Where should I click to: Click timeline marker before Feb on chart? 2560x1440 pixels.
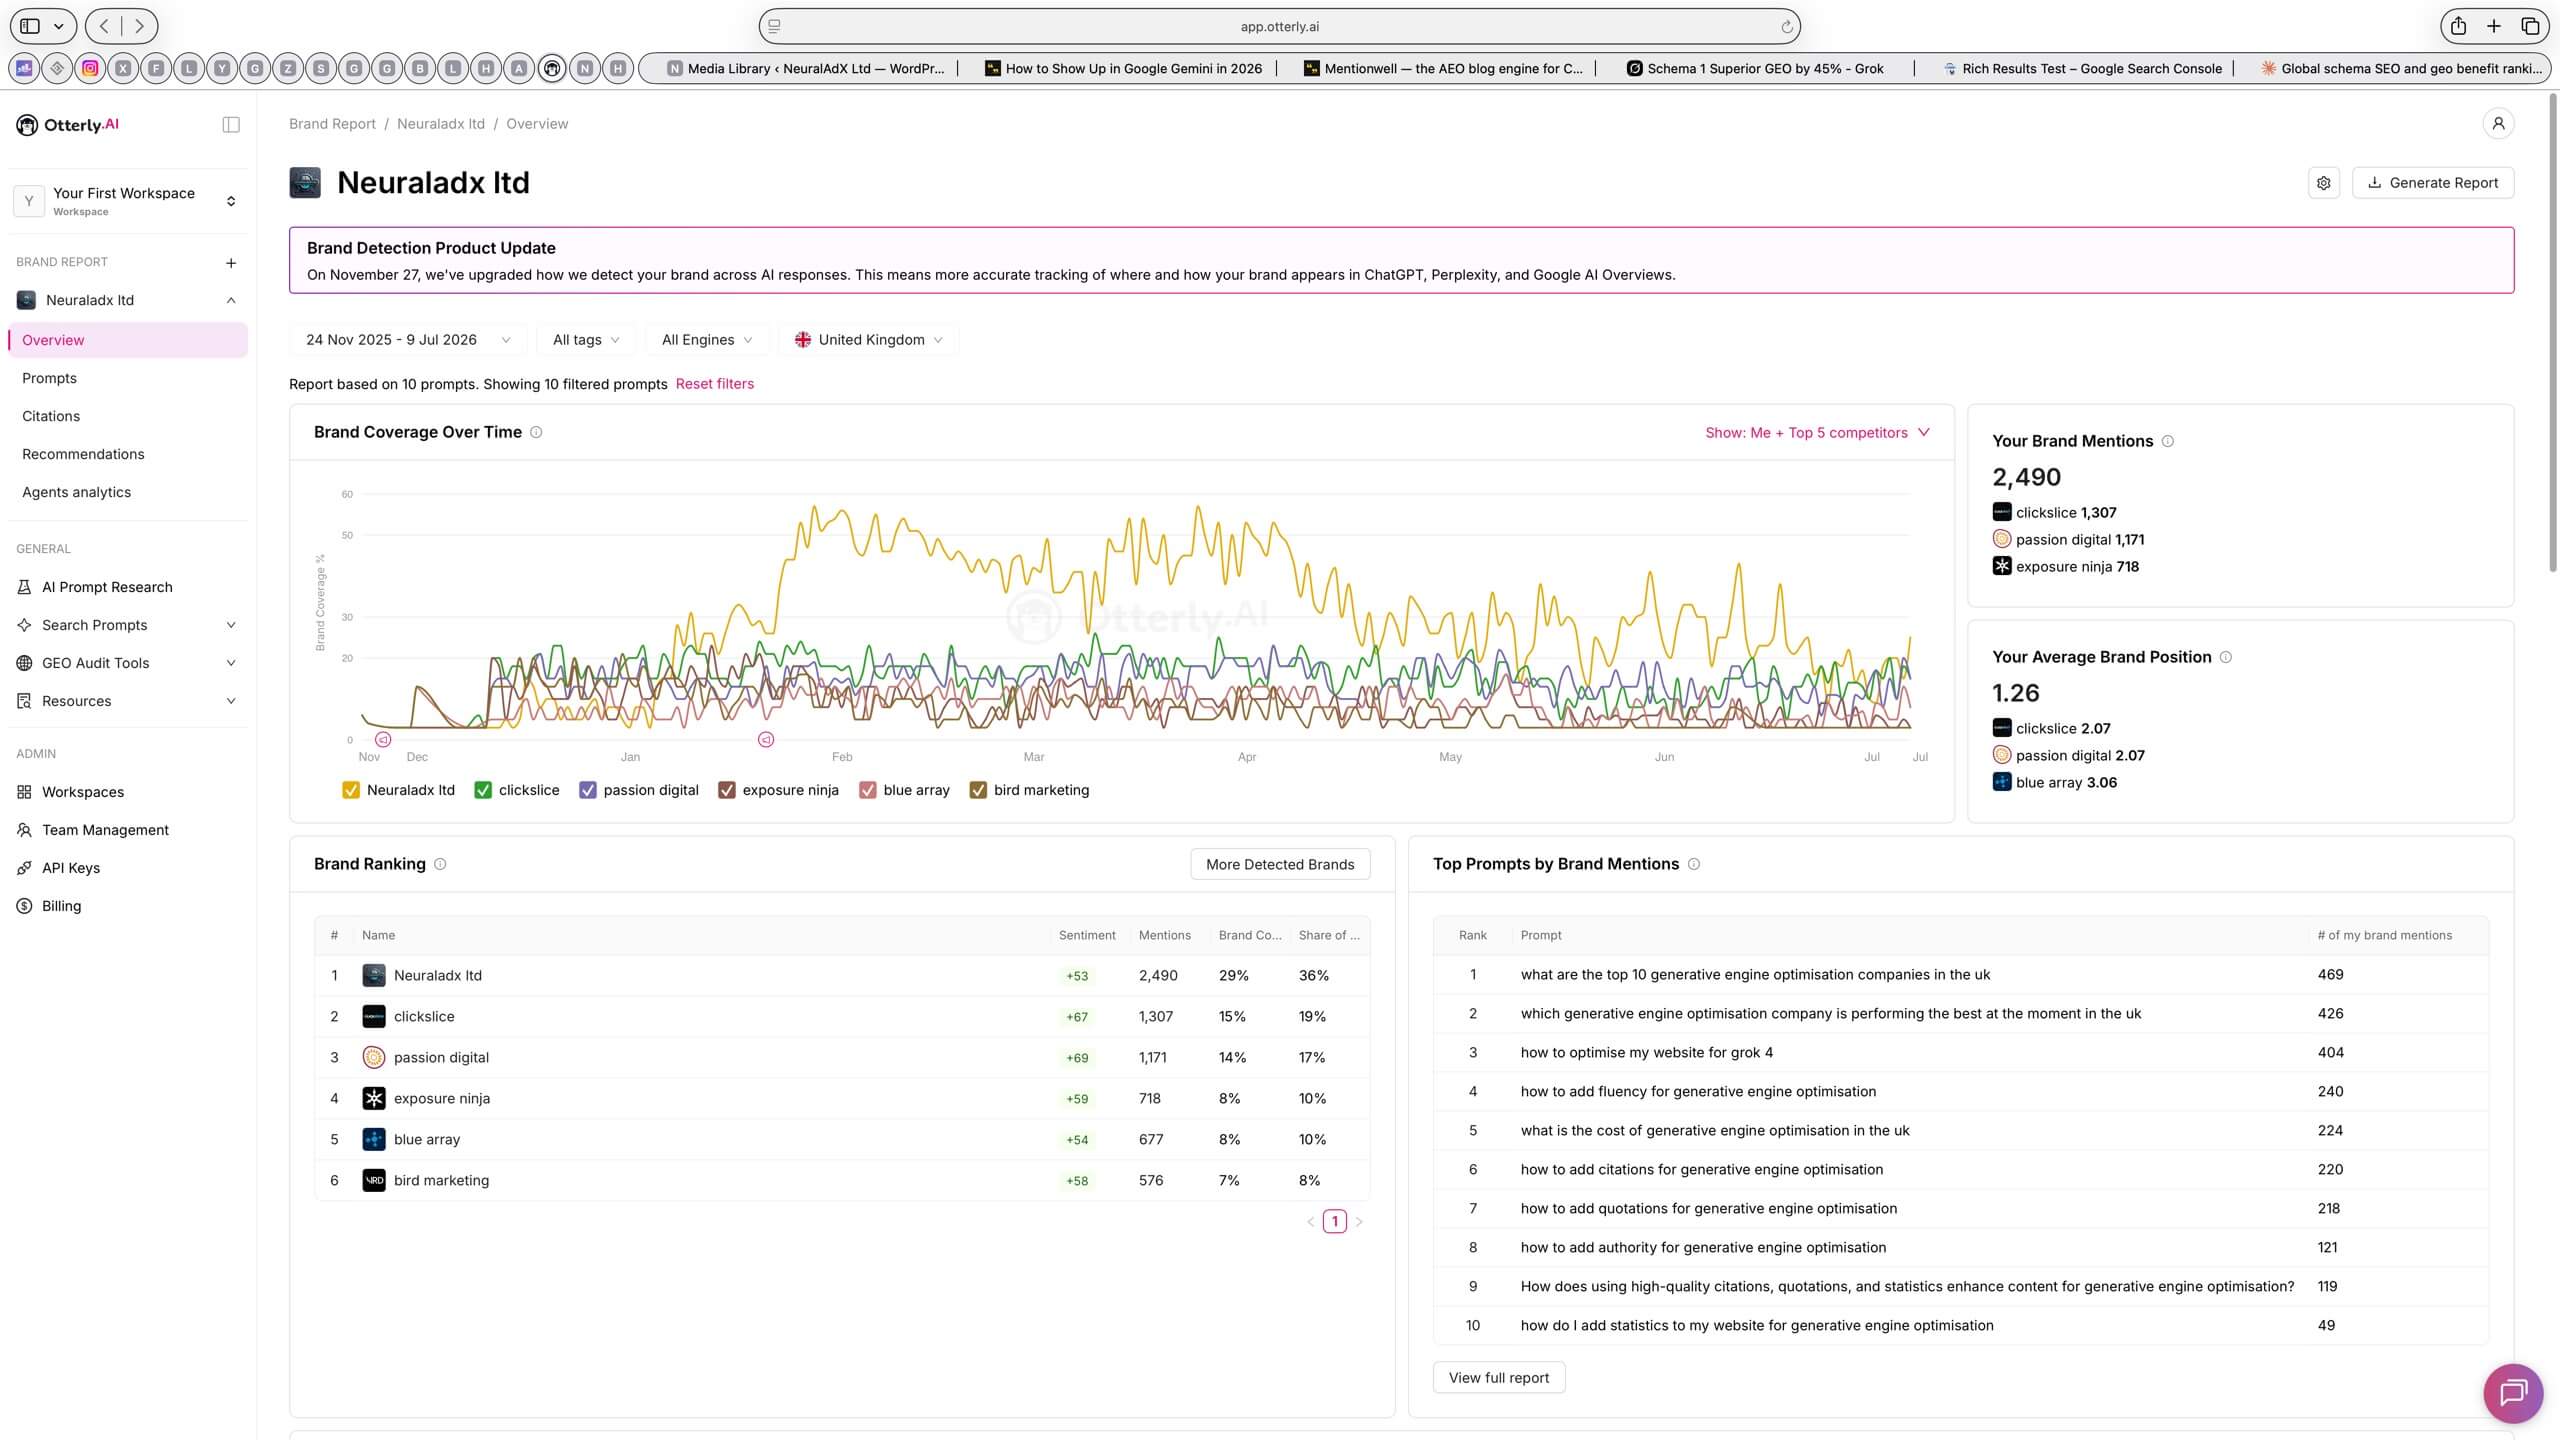click(x=766, y=740)
